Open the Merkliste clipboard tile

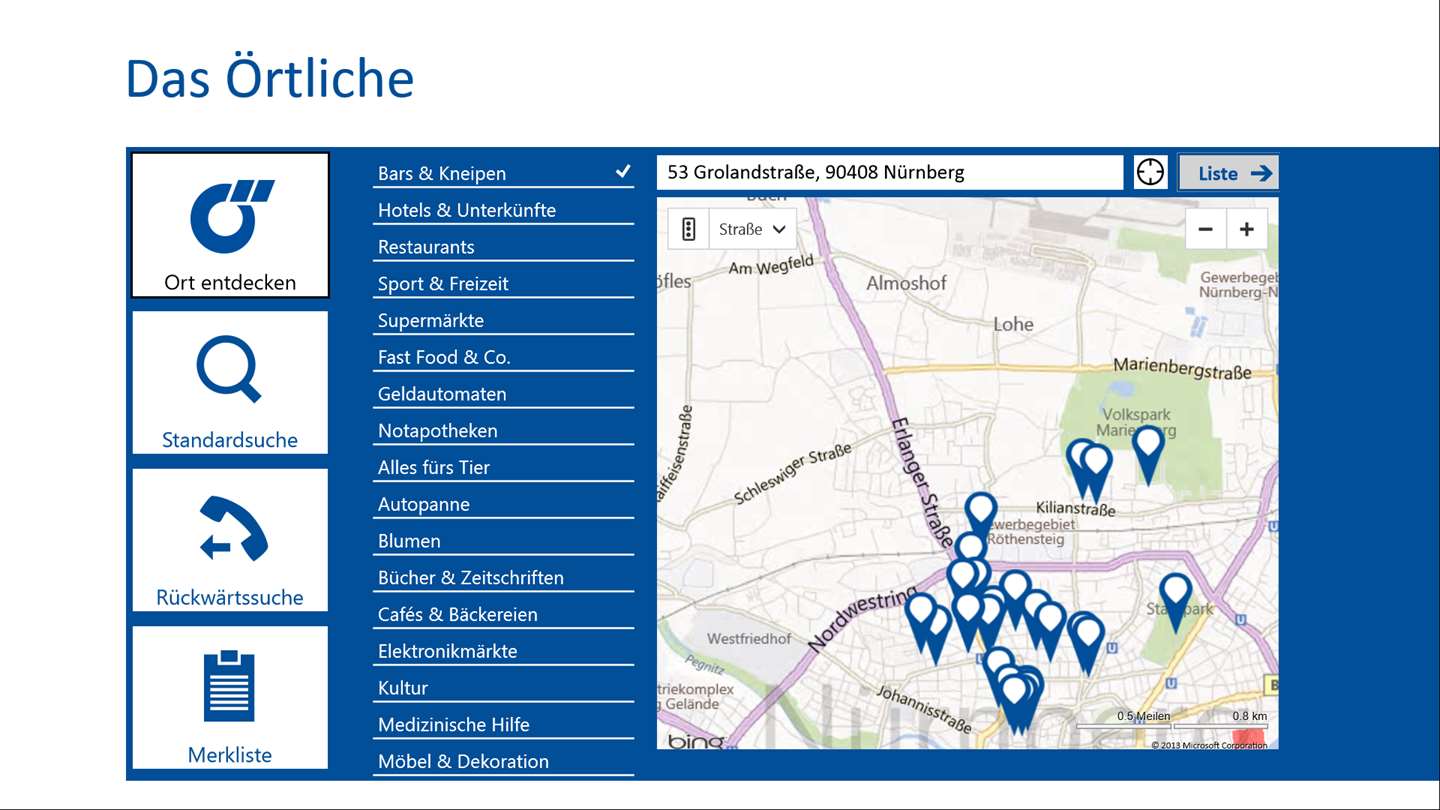tap(230, 697)
